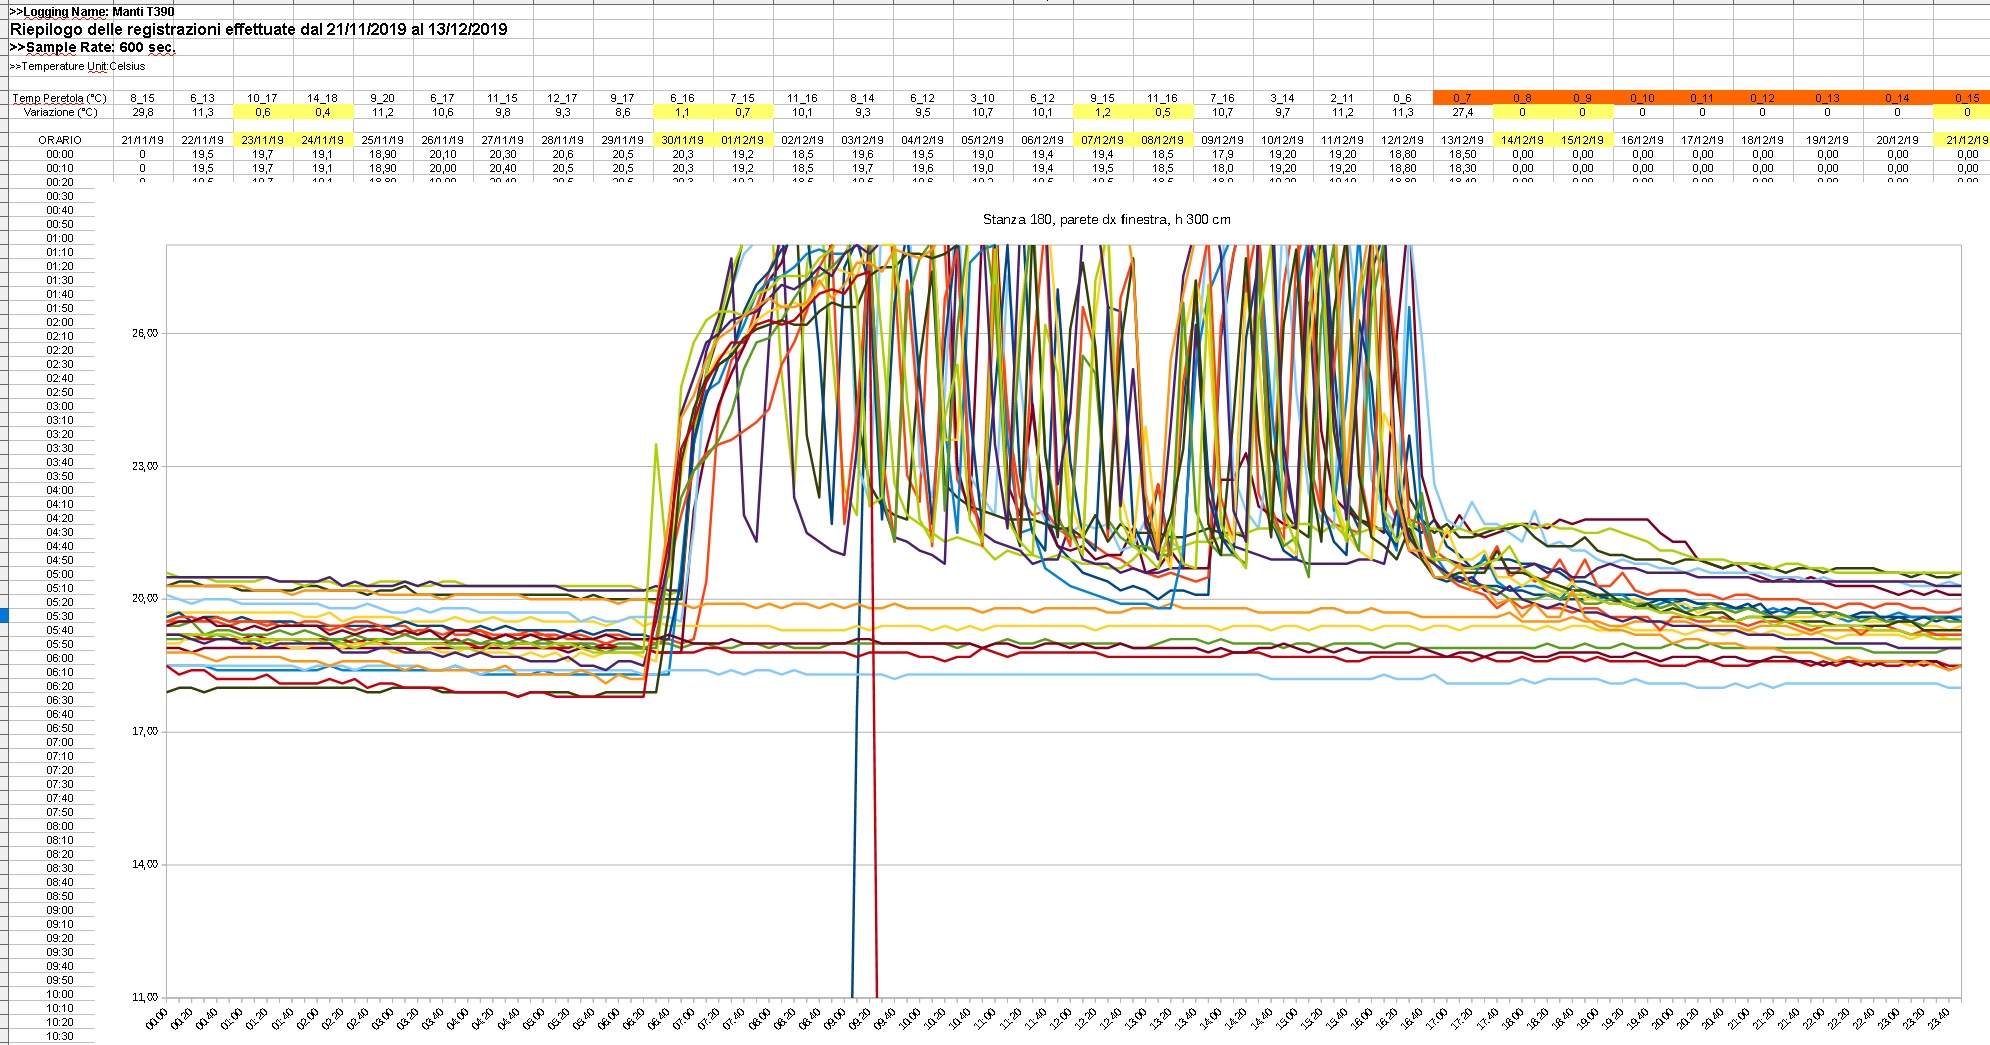1990x1045 pixels.
Task: Click the '8_15' Temp Peretola value cell
Action: [142, 98]
